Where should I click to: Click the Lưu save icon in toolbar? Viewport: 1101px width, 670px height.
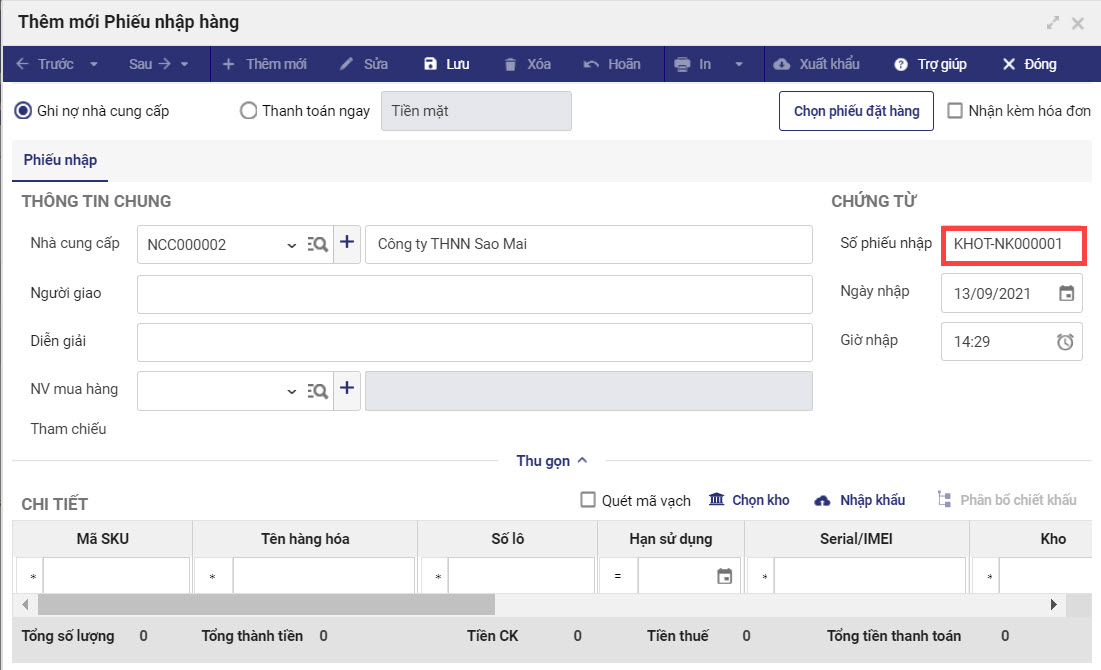point(431,64)
